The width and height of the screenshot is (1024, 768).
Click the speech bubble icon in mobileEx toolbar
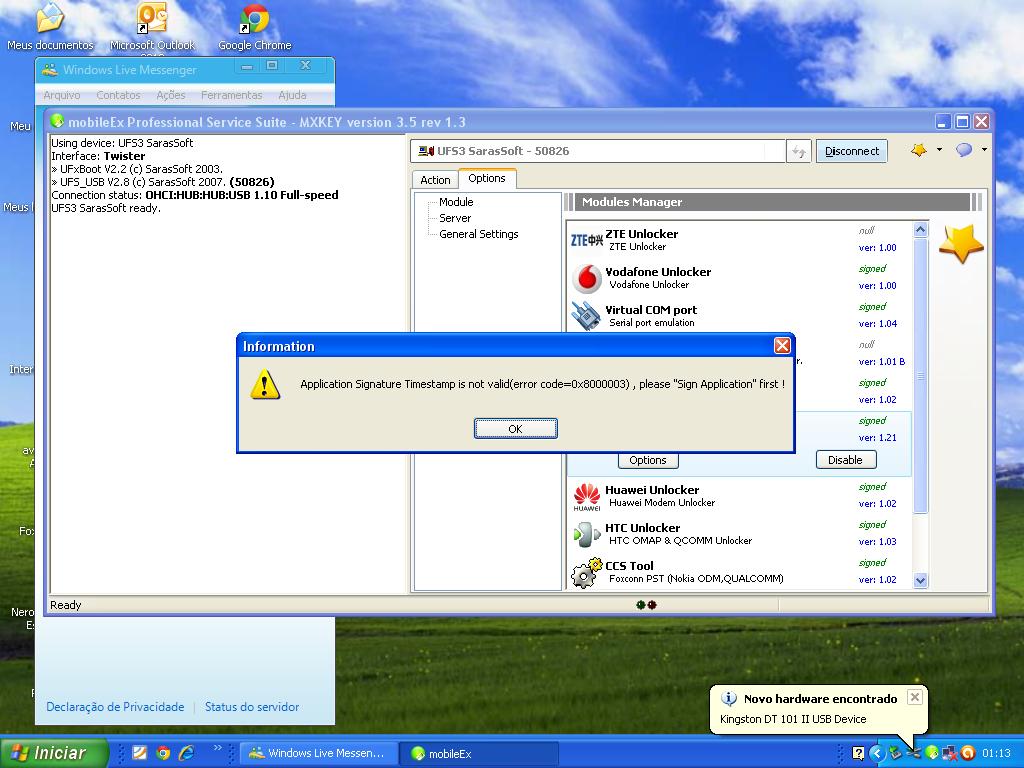pos(964,150)
